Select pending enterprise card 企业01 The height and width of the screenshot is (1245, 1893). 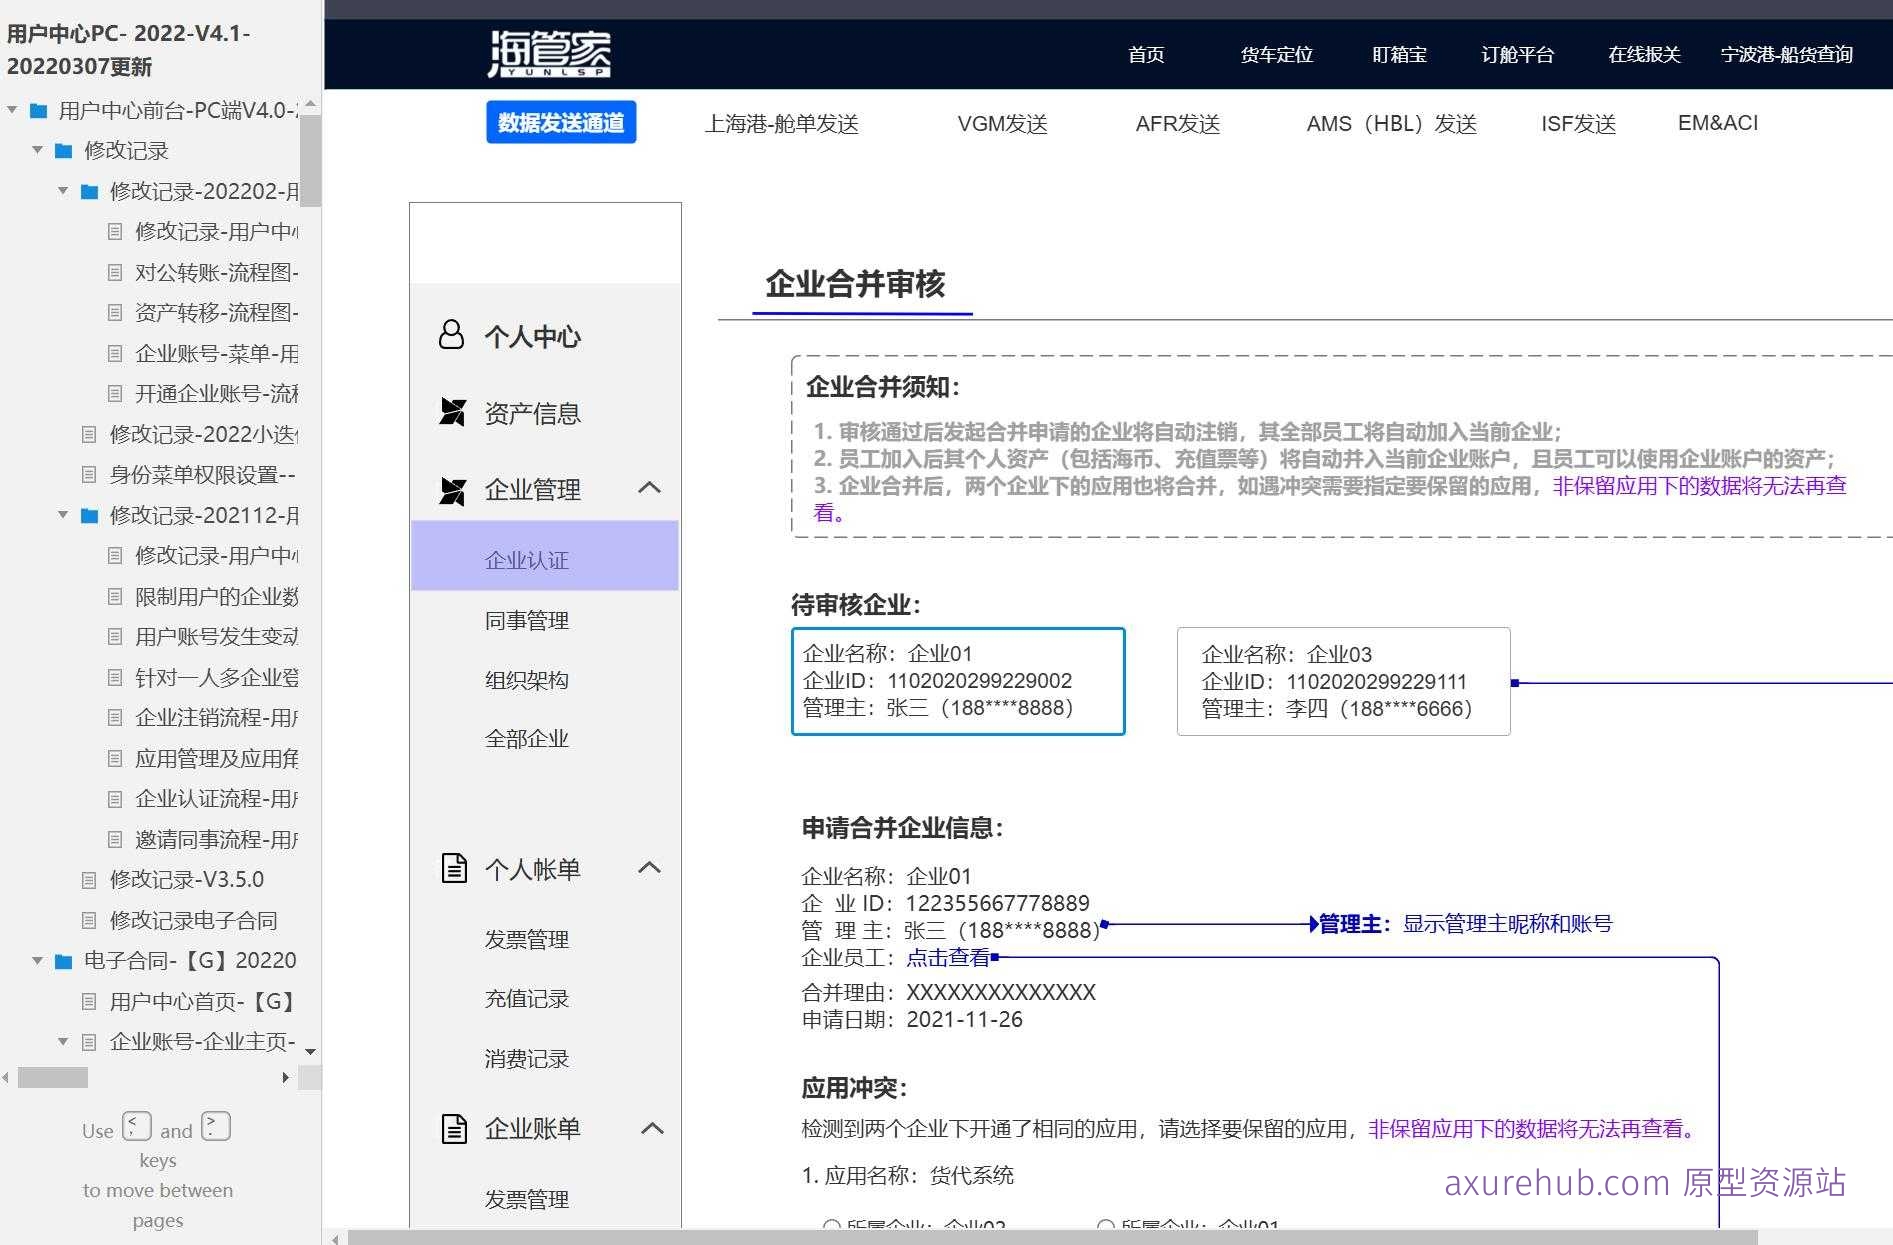(x=958, y=681)
